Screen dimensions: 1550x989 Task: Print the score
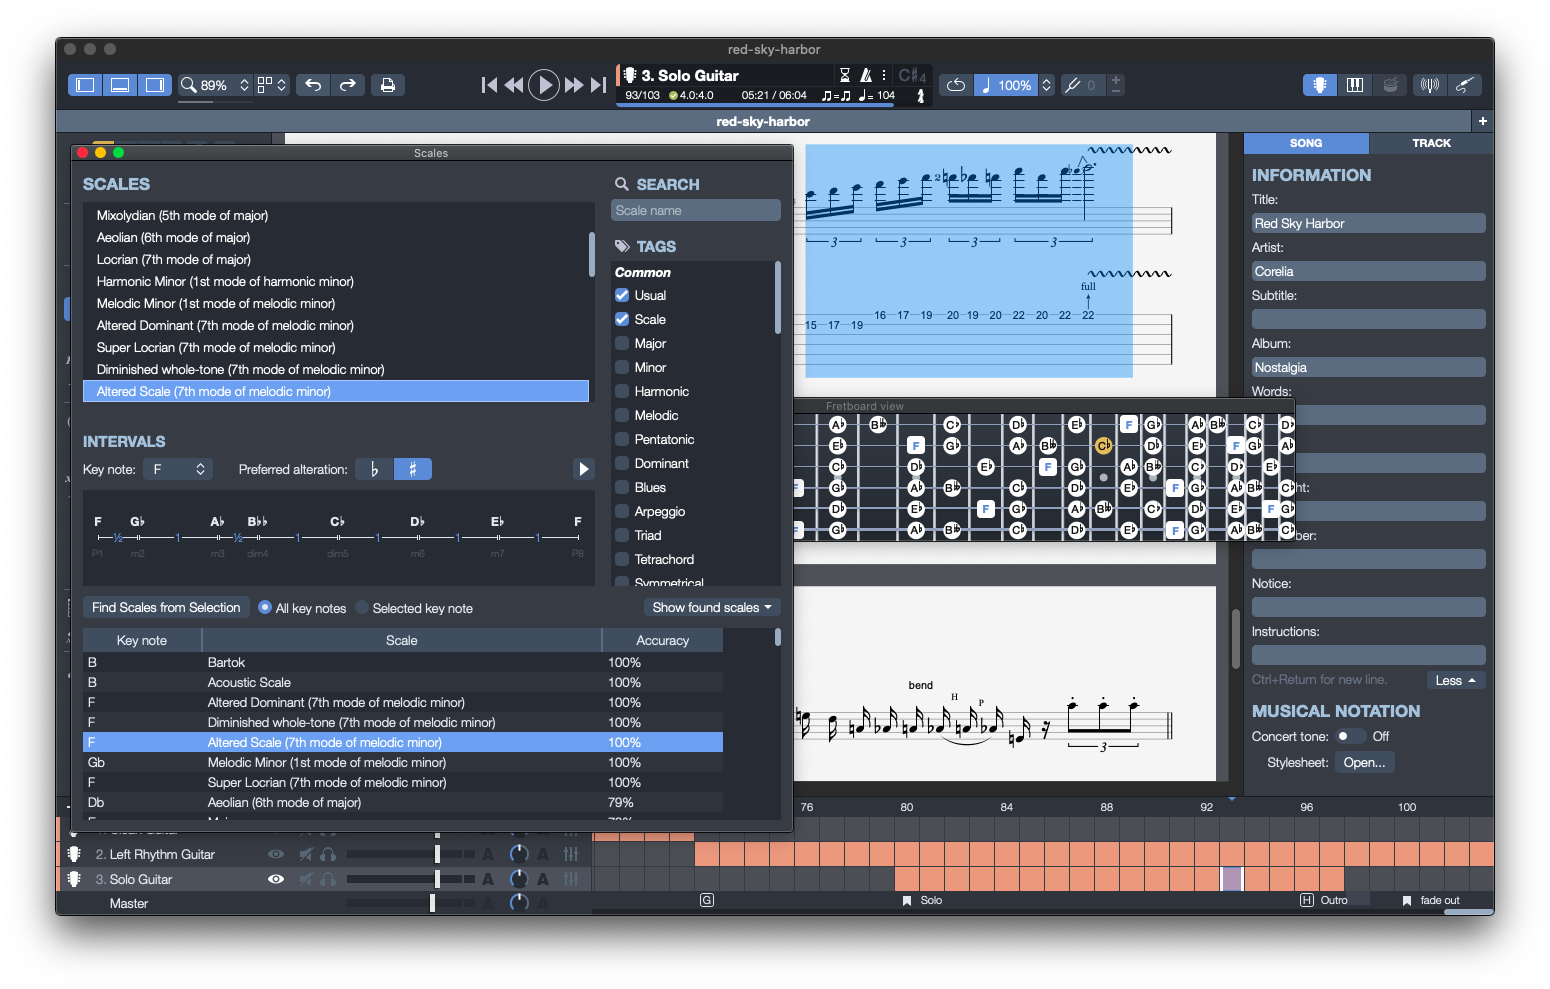tap(388, 85)
